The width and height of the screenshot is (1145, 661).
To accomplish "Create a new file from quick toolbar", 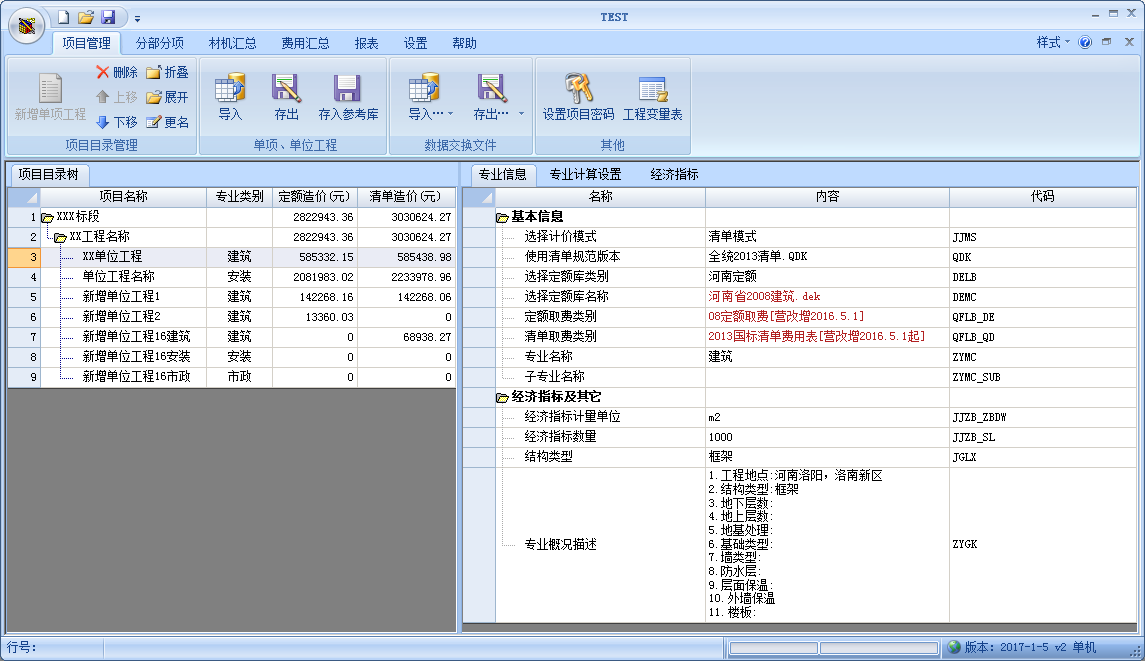I will (x=64, y=17).
